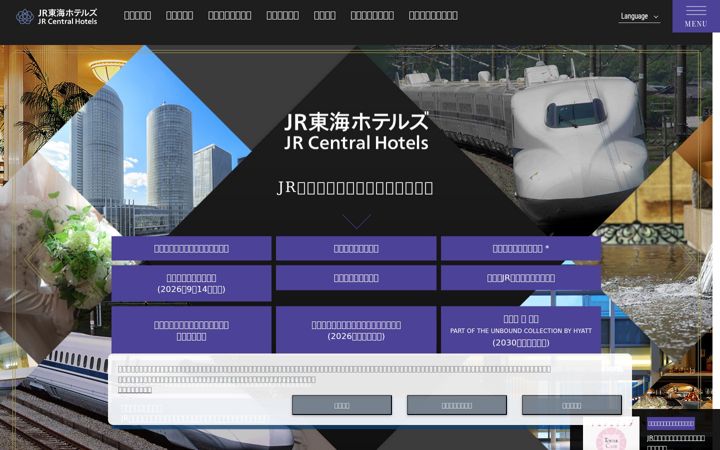Click the purple news label beside the pink thumbnail
720x450 pixels.
tap(670, 423)
